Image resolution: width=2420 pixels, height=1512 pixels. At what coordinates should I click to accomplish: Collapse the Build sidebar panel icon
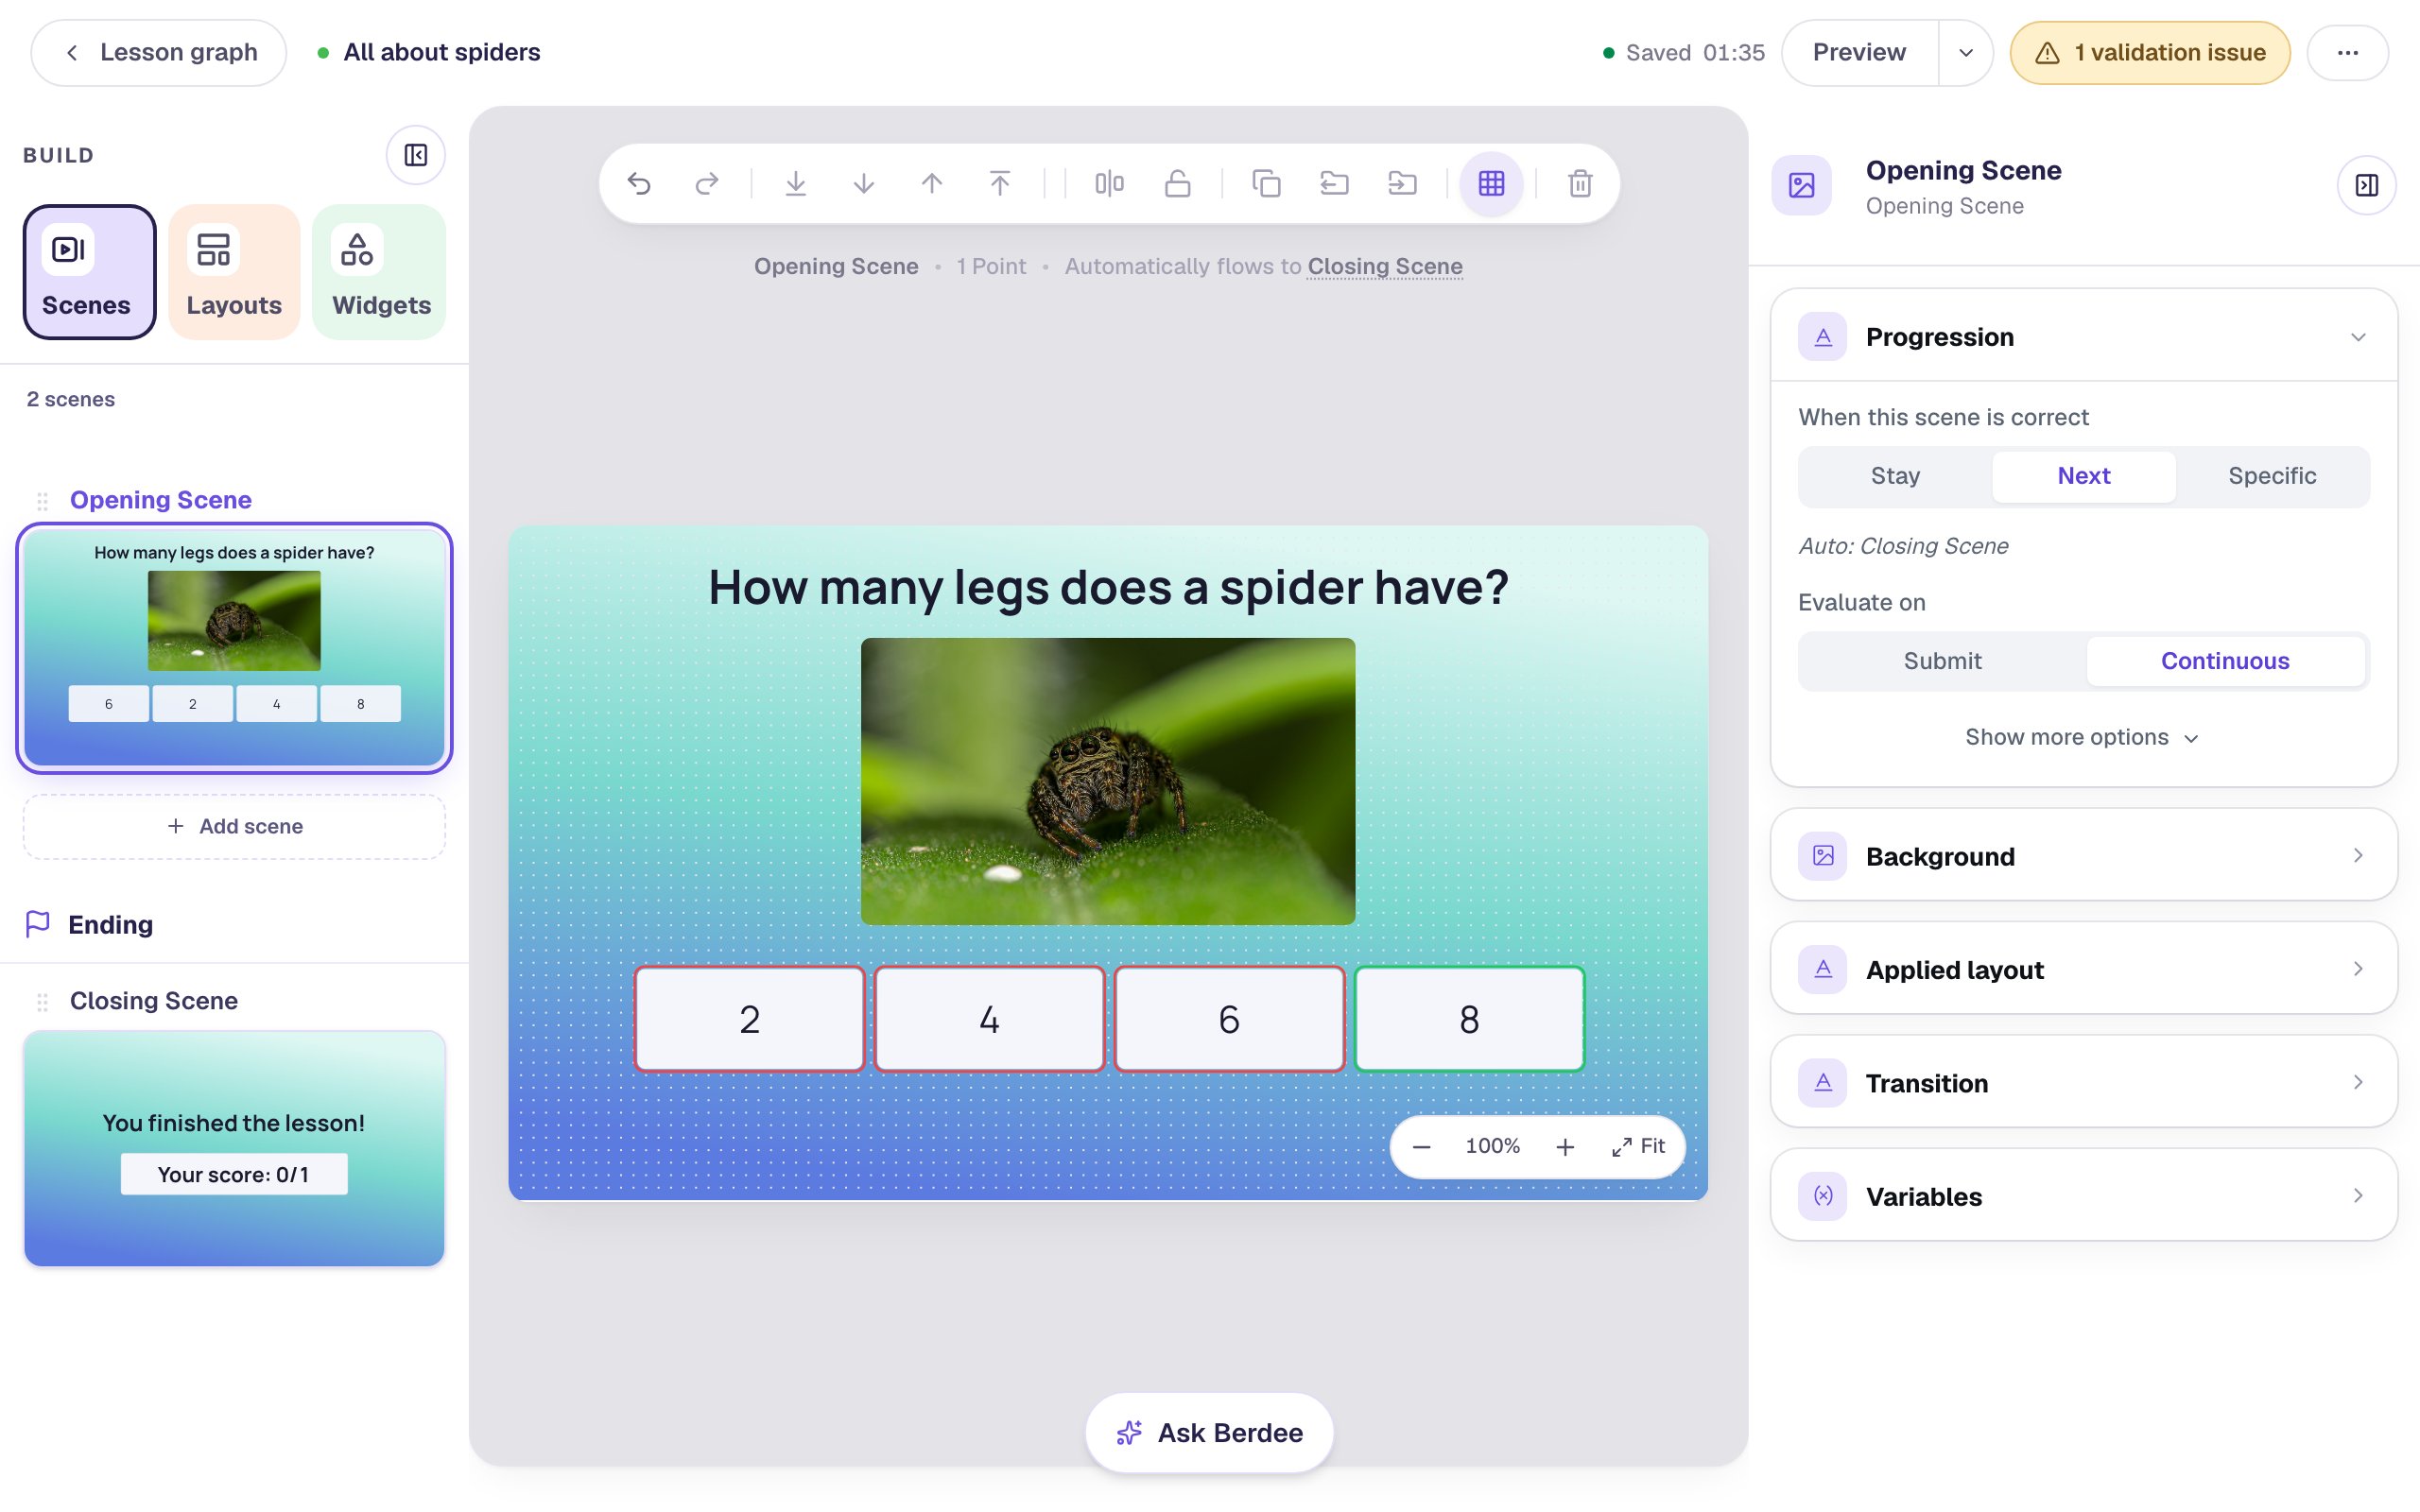coord(416,155)
